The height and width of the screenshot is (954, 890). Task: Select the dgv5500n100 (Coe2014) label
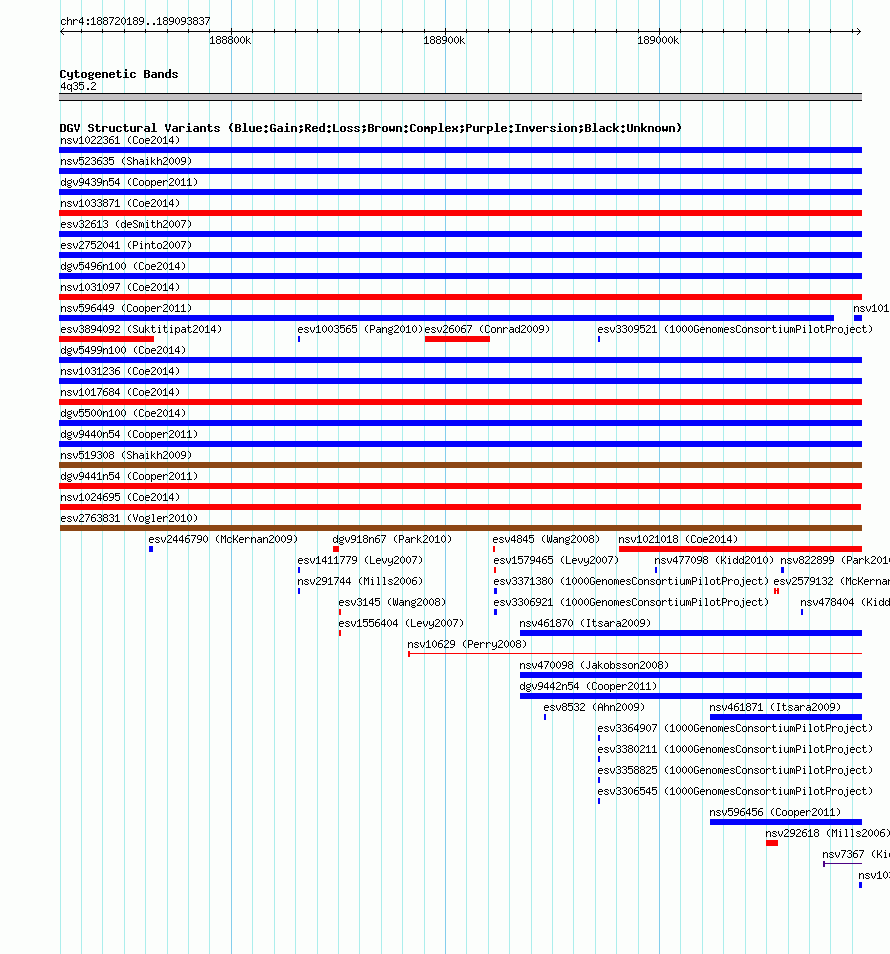pyautogui.click(x=123, y=413)
